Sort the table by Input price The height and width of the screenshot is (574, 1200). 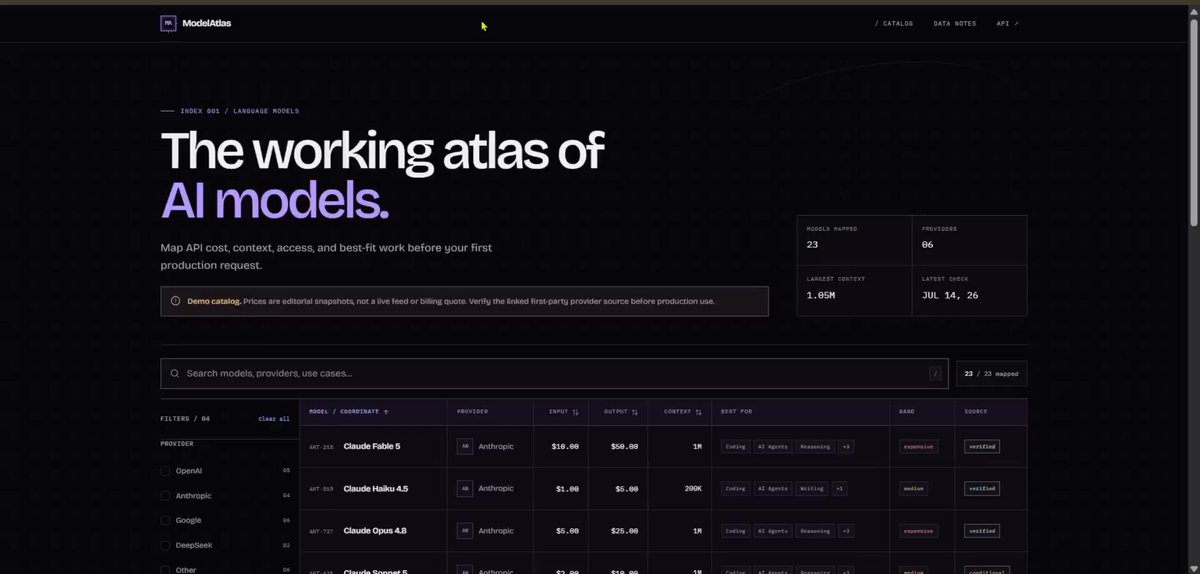tap(563, 411)
